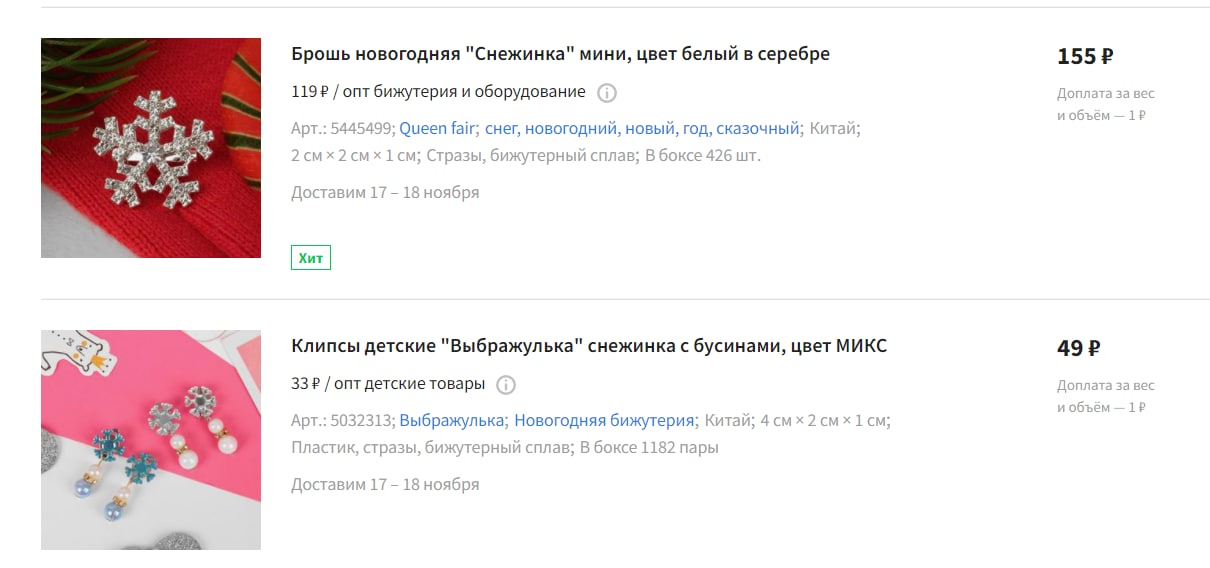The height and width of the screenshot is (568, 1210).
Task: Select article number Арт.: 5032313
Action: pos(343,420)
